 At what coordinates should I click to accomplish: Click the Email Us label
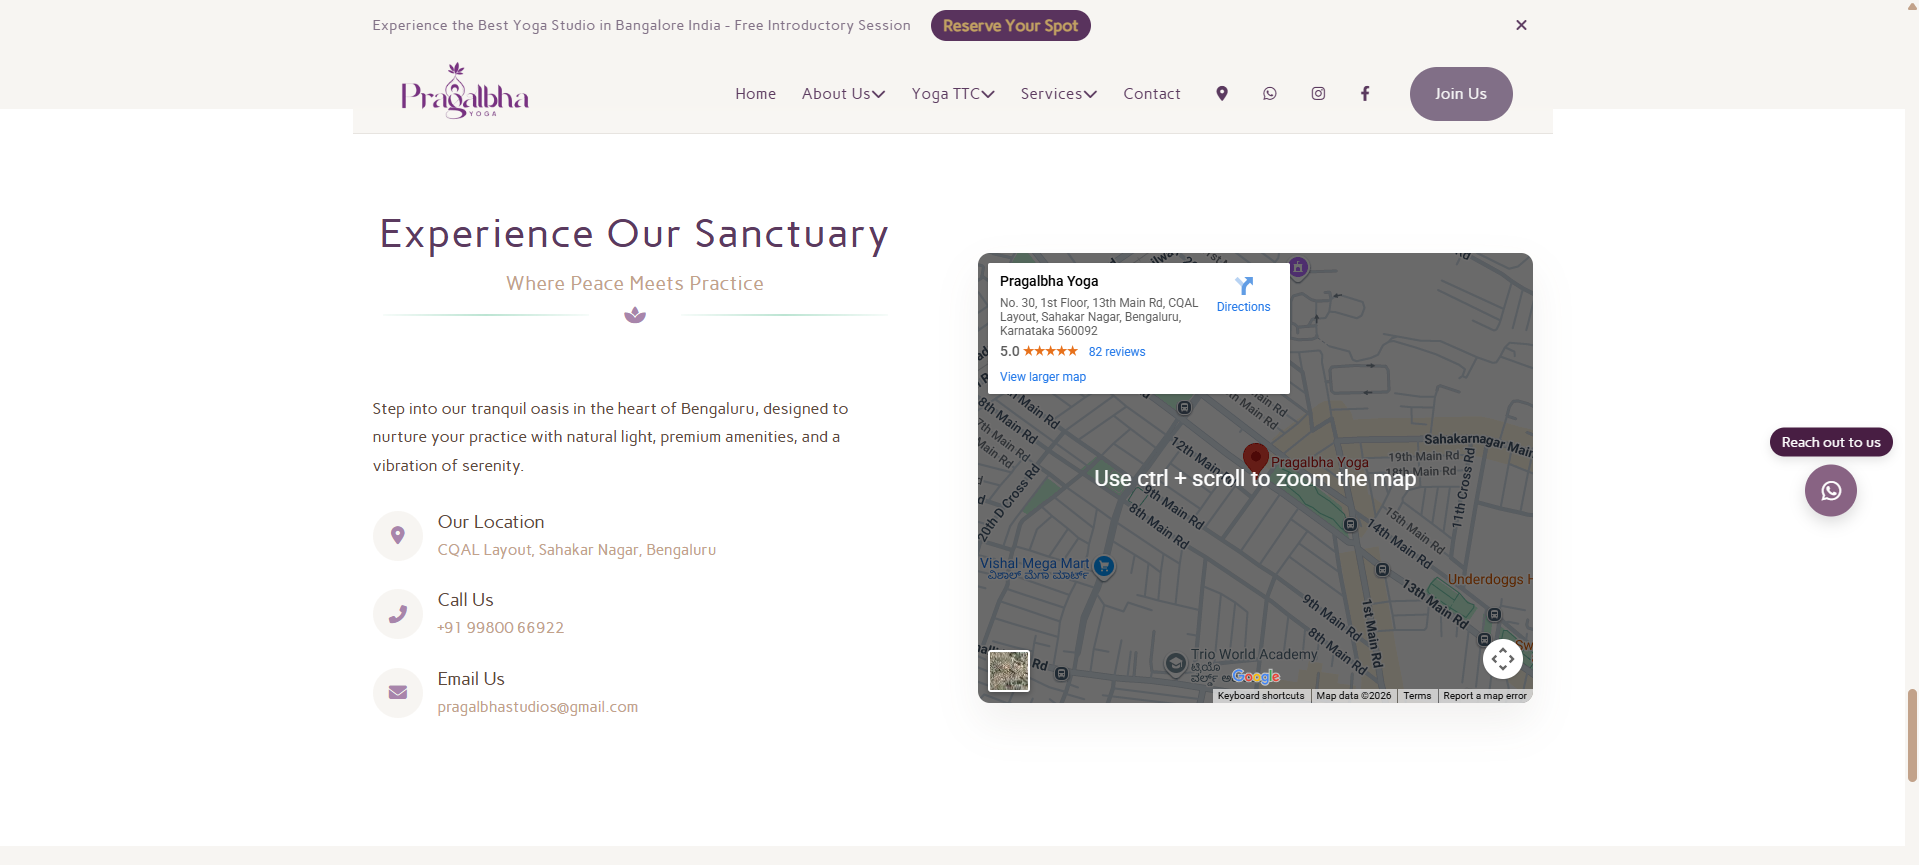[x=471, y=679]
